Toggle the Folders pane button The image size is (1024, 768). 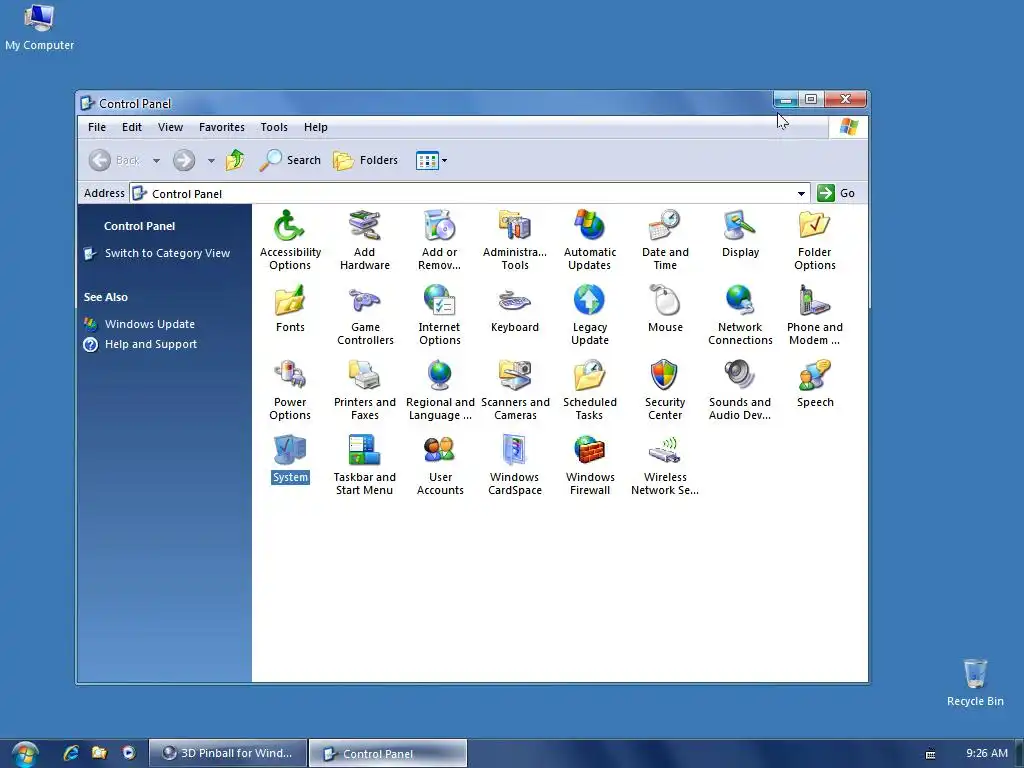(366, 160)
